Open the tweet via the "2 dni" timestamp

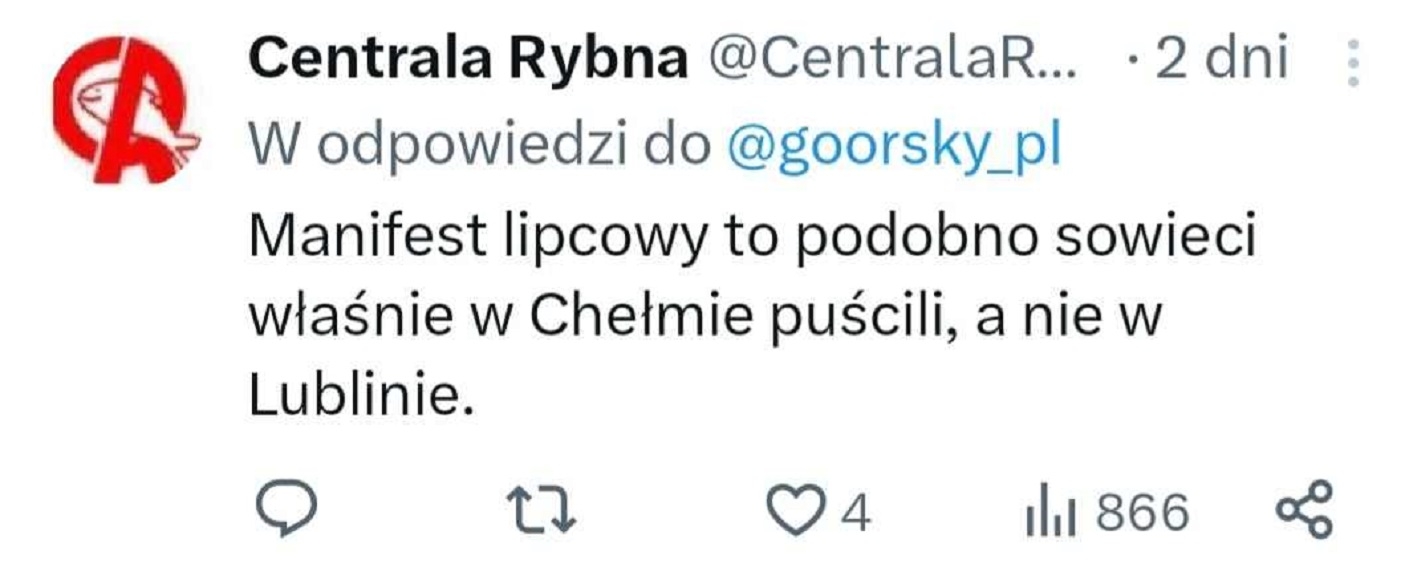1221,62
